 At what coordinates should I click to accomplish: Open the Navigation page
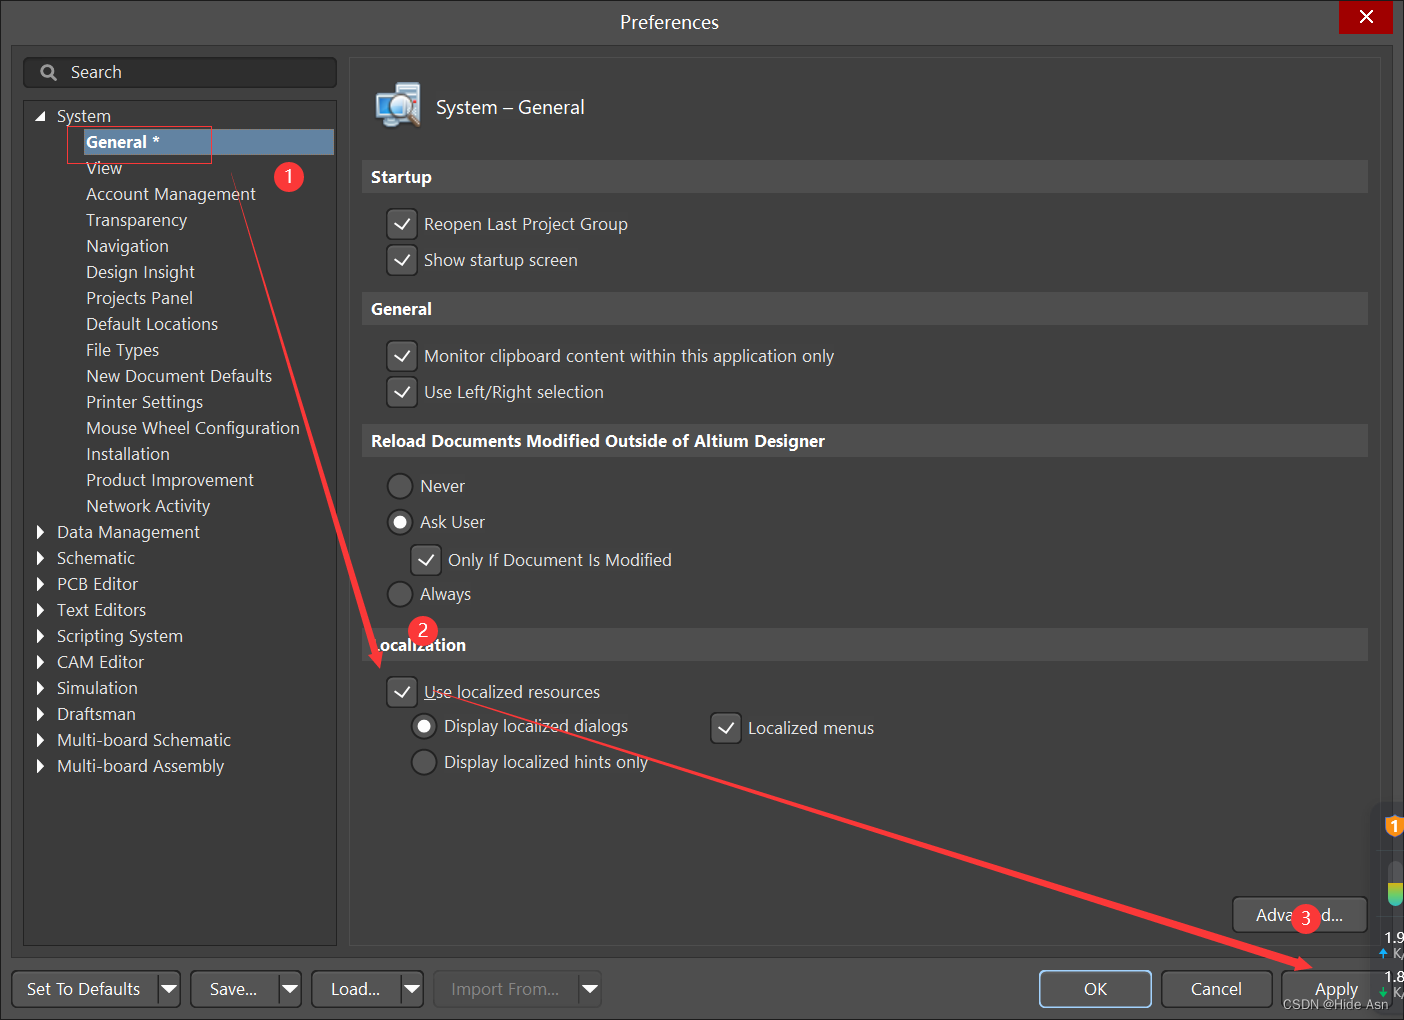coord(127,246)
